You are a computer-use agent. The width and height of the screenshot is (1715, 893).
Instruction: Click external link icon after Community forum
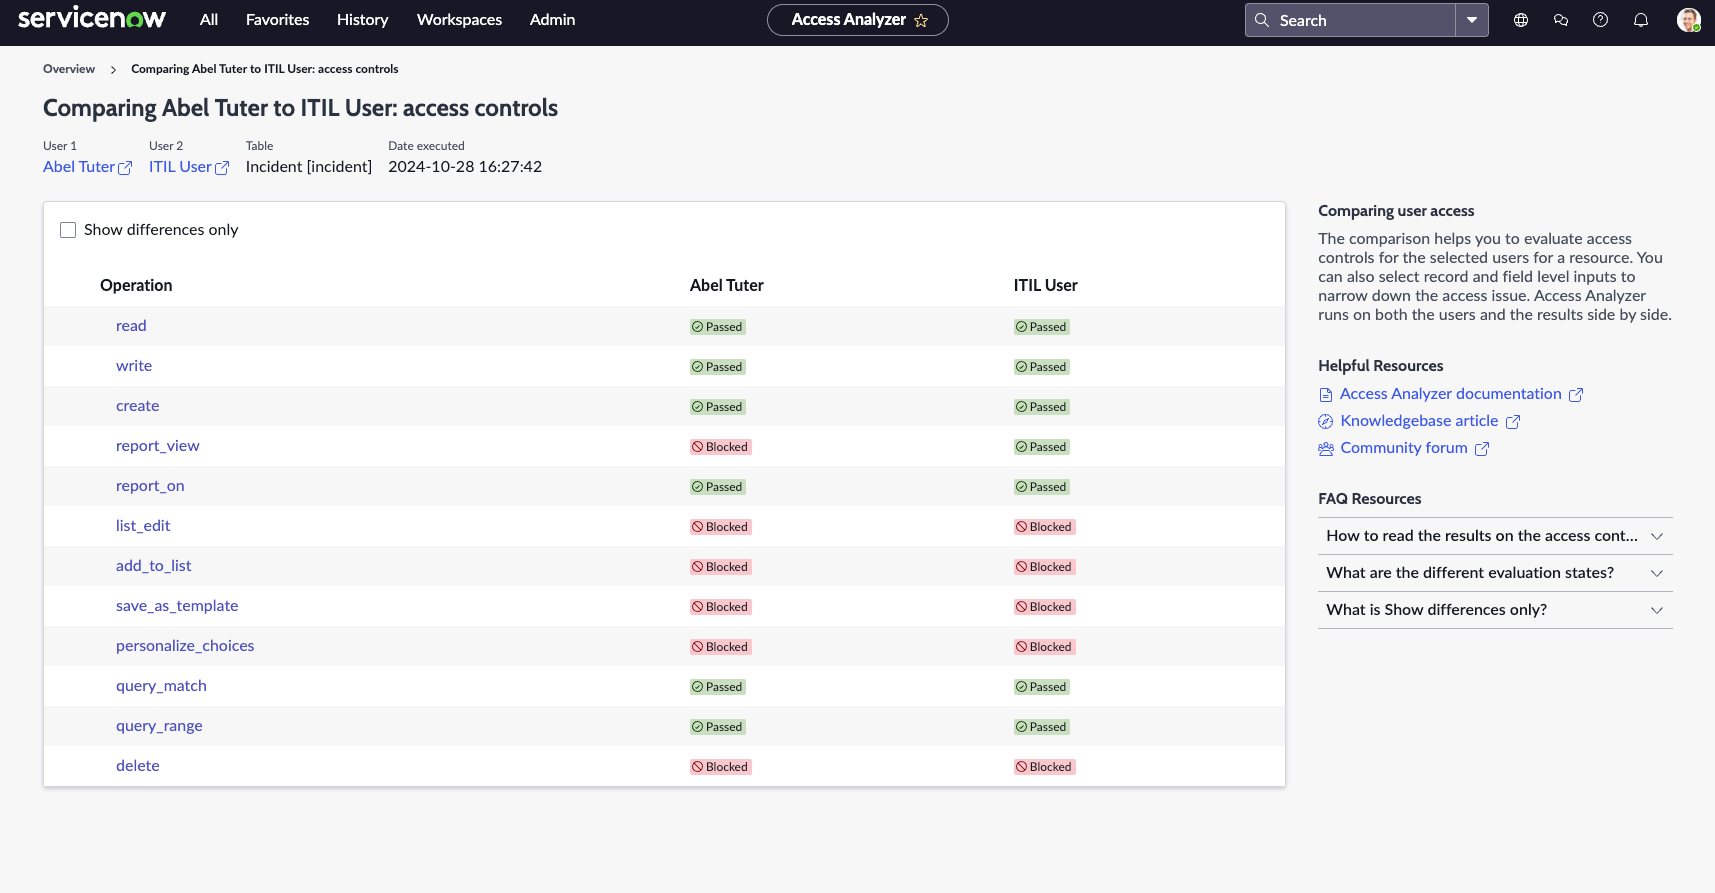[x=1482, y=449]
